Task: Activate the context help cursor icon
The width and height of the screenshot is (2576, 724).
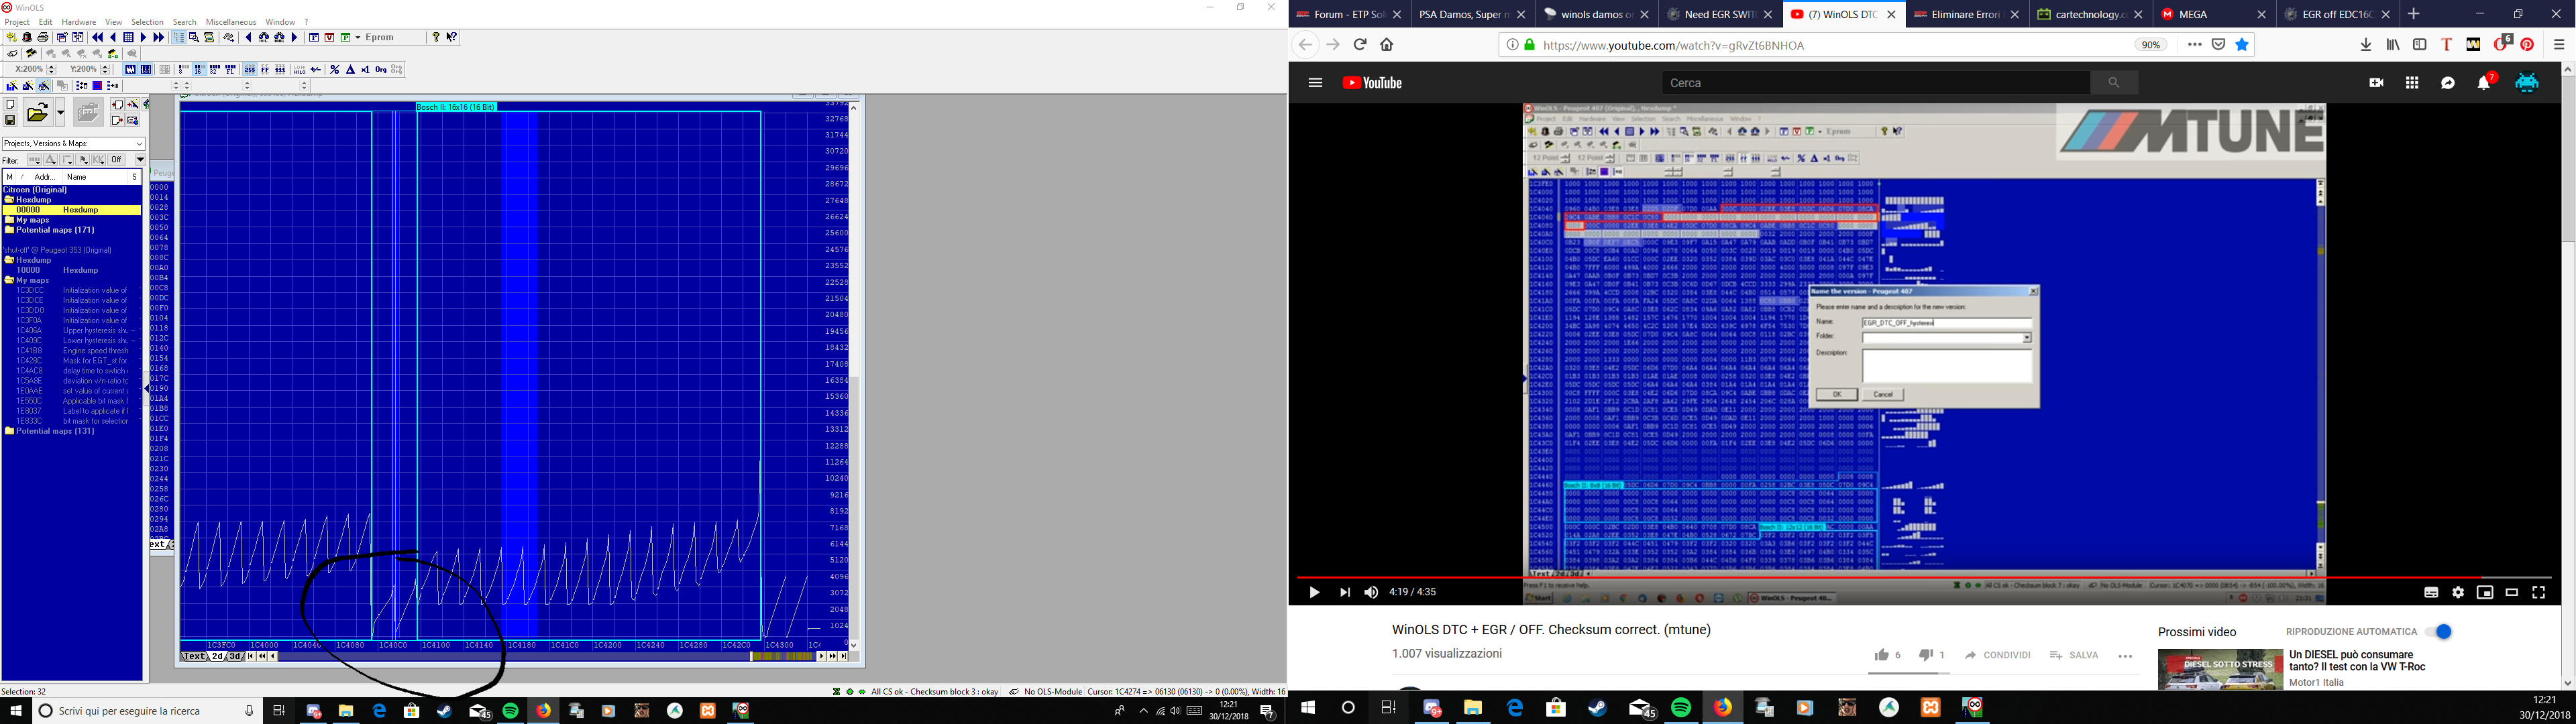Action: [x=452, y=38]
